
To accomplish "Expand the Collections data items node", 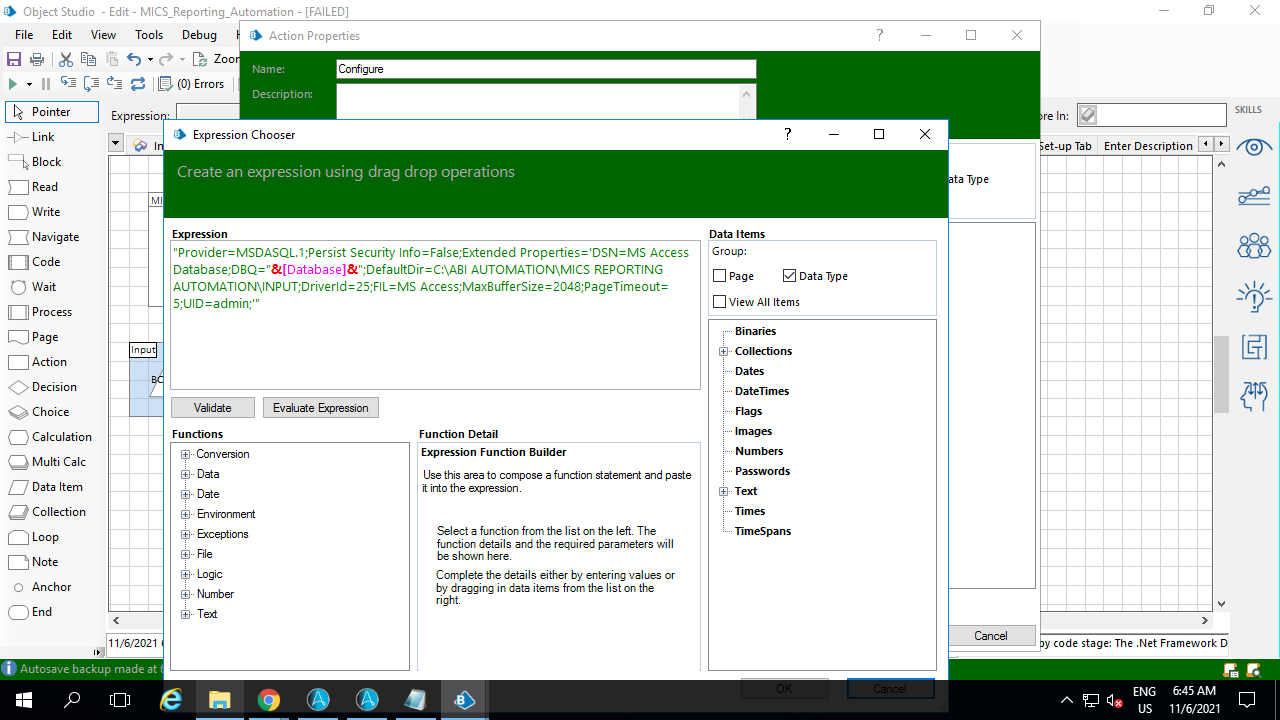I will click(x=723, y=351).
